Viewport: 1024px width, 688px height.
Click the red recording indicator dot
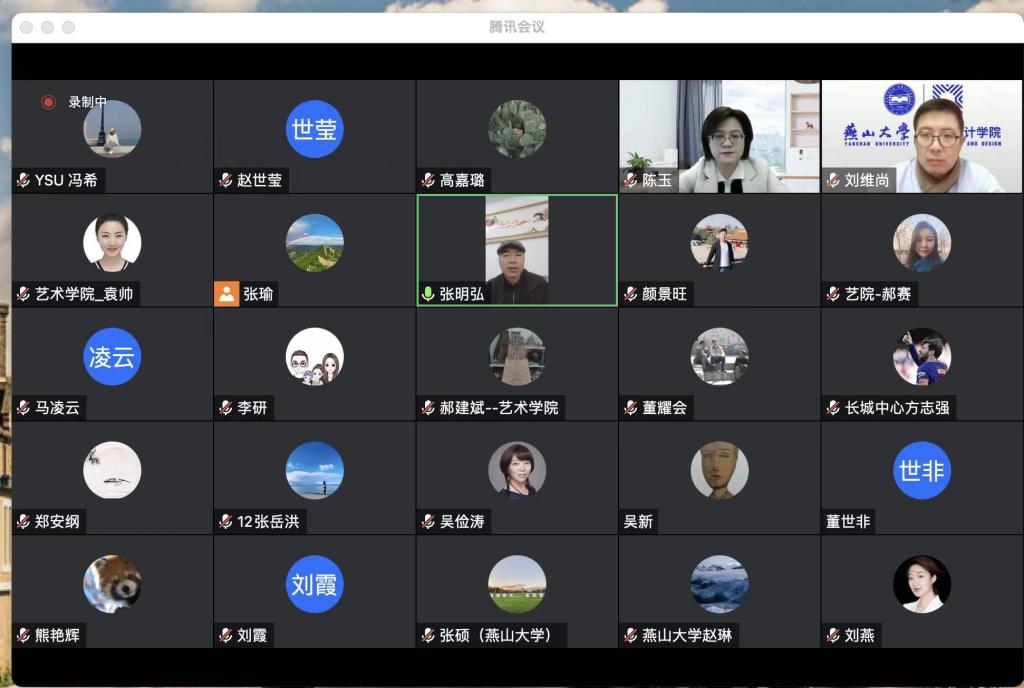[48, 102]
